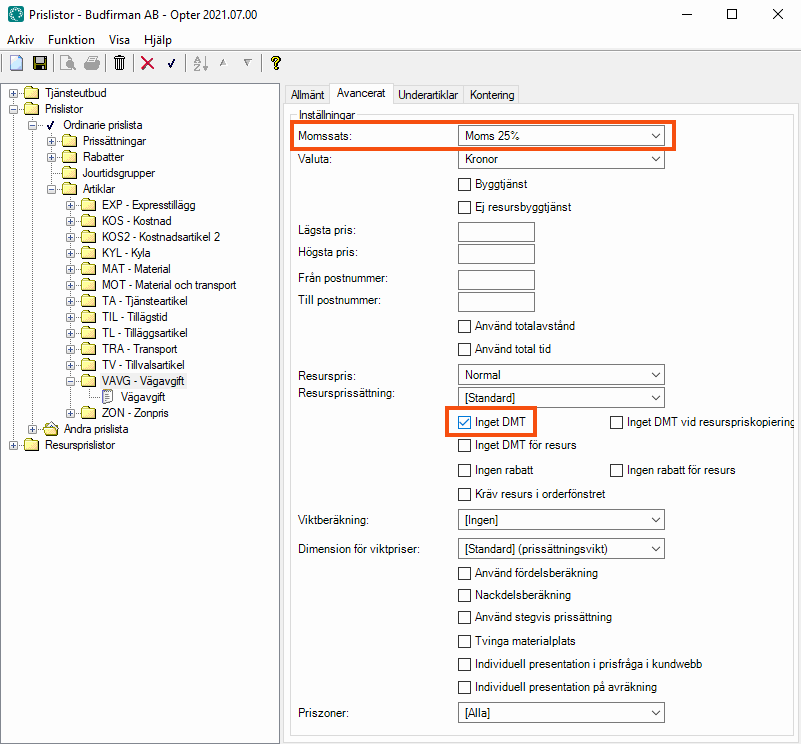The width and height of the screenshot is (801, 744).
Task: Click the Lägsta pris input field
Action: 497,232
